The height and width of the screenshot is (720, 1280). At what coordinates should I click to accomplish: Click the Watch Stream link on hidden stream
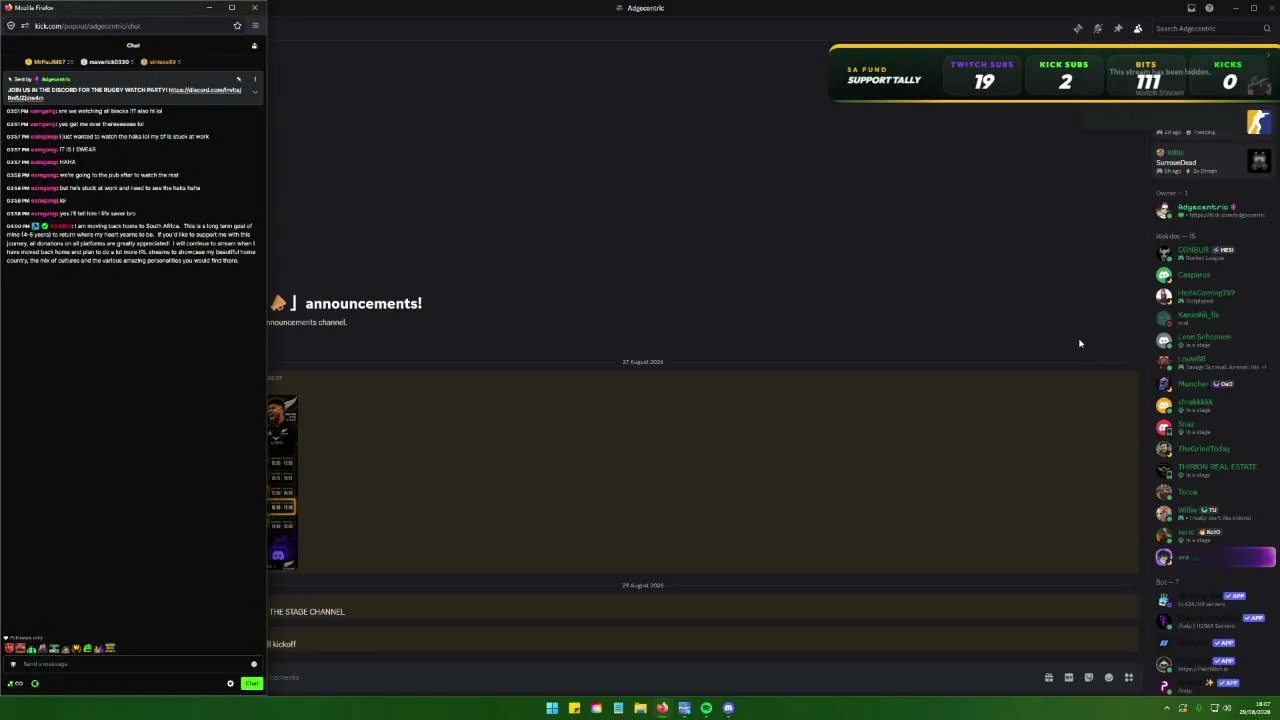coord(1160,92)
